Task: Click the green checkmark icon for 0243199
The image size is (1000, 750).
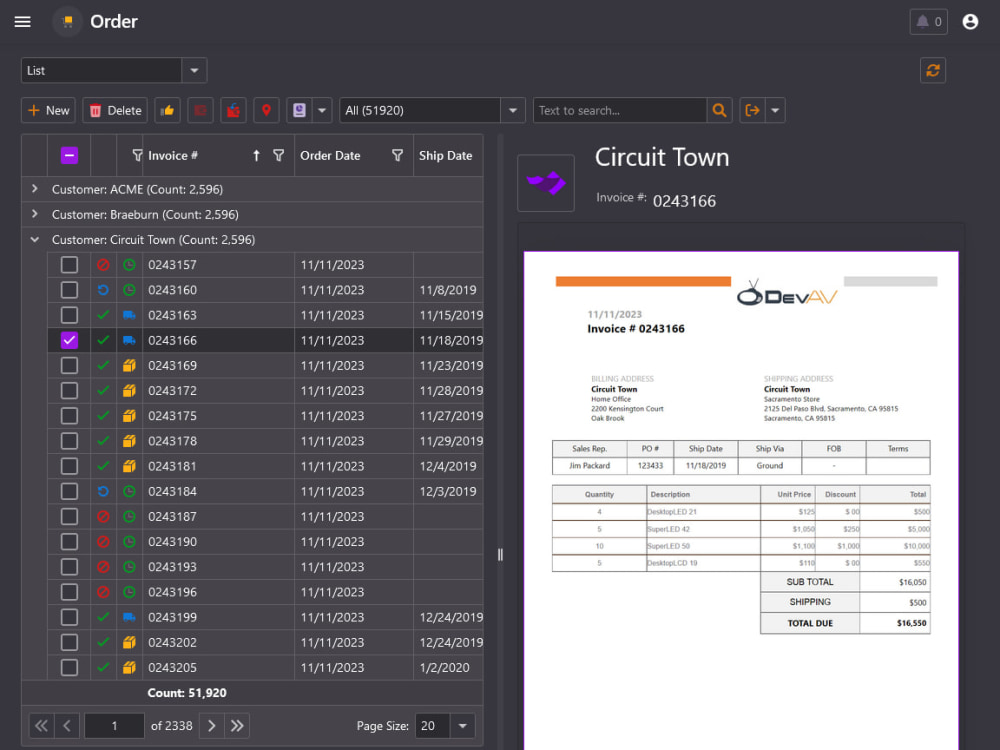Action: pos(103,617)
